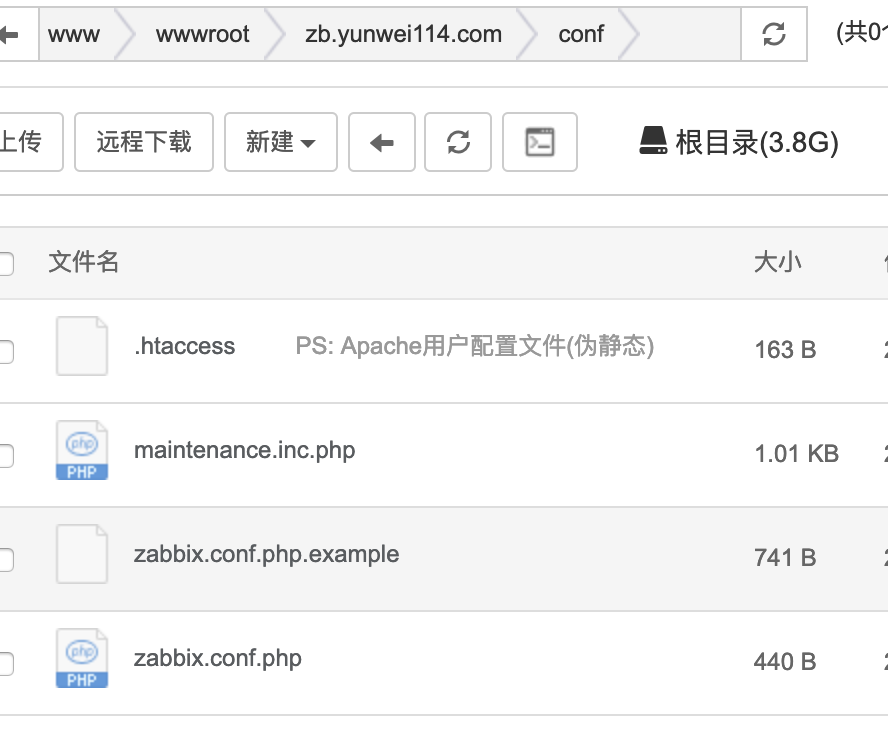Tick the checkbox for .htaccess

click(x=5, y=351)
